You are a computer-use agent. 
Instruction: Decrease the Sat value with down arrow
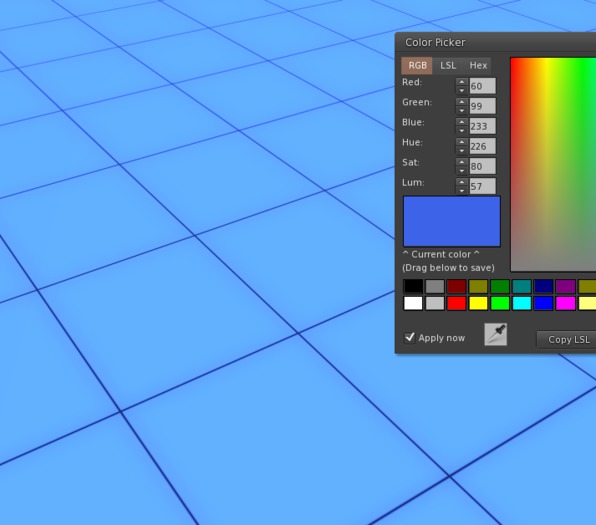(462, 171)
